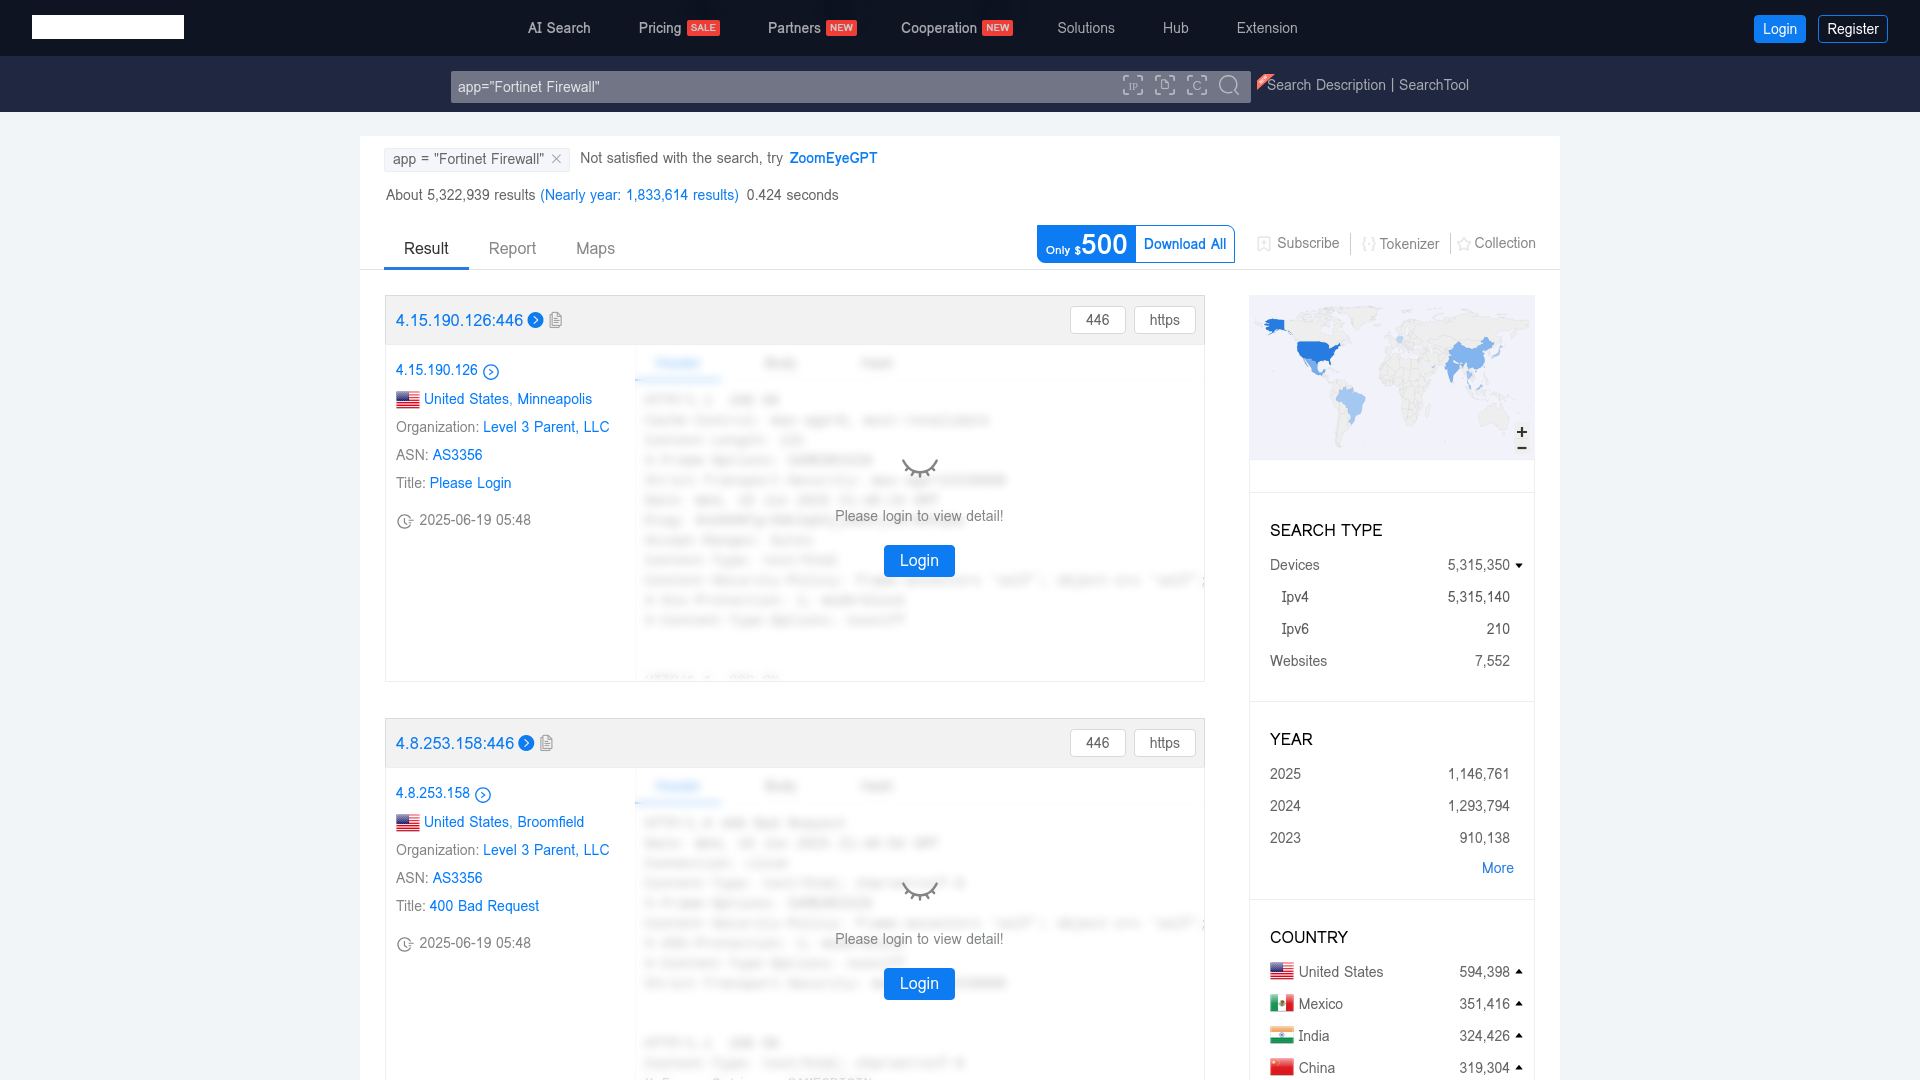The width and height of the screenshot is (1920, 1080).
Task: Click the IP batch search icon
Action: point(1132,86)
